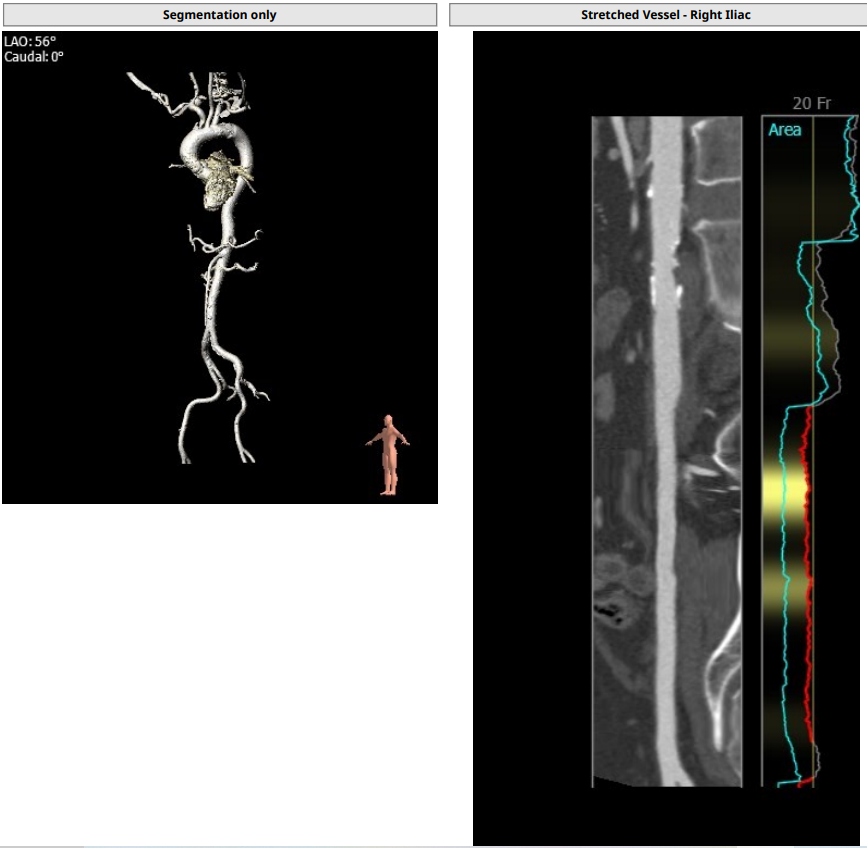Image resolution: width=867 pixels, height=848 pixels.
Task: Click the "Segmentation only" panel header
Action: (x=220, y=15)
